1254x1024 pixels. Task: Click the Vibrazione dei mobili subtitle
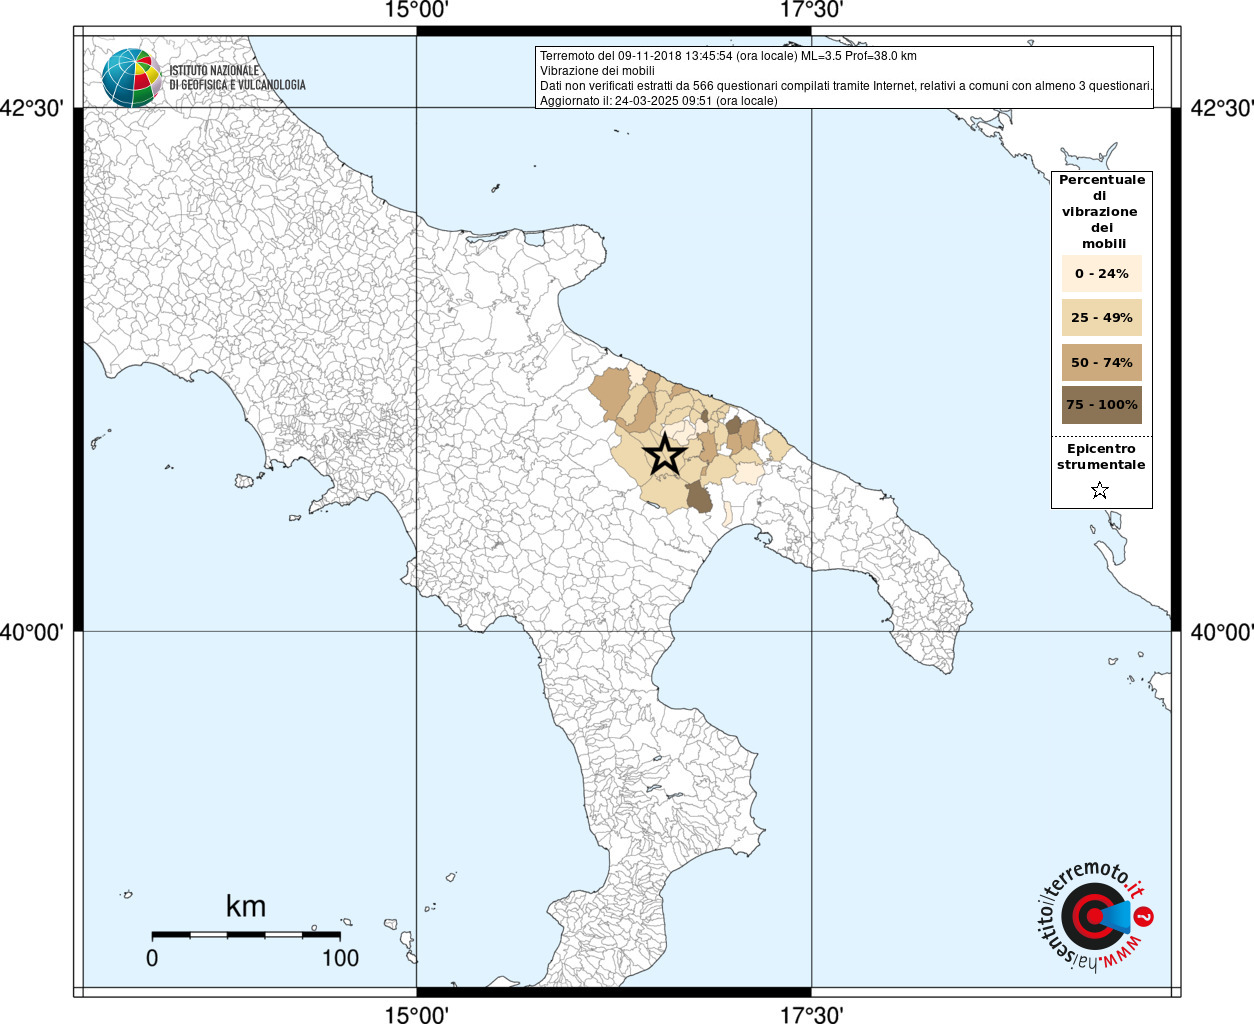(597, 71)
